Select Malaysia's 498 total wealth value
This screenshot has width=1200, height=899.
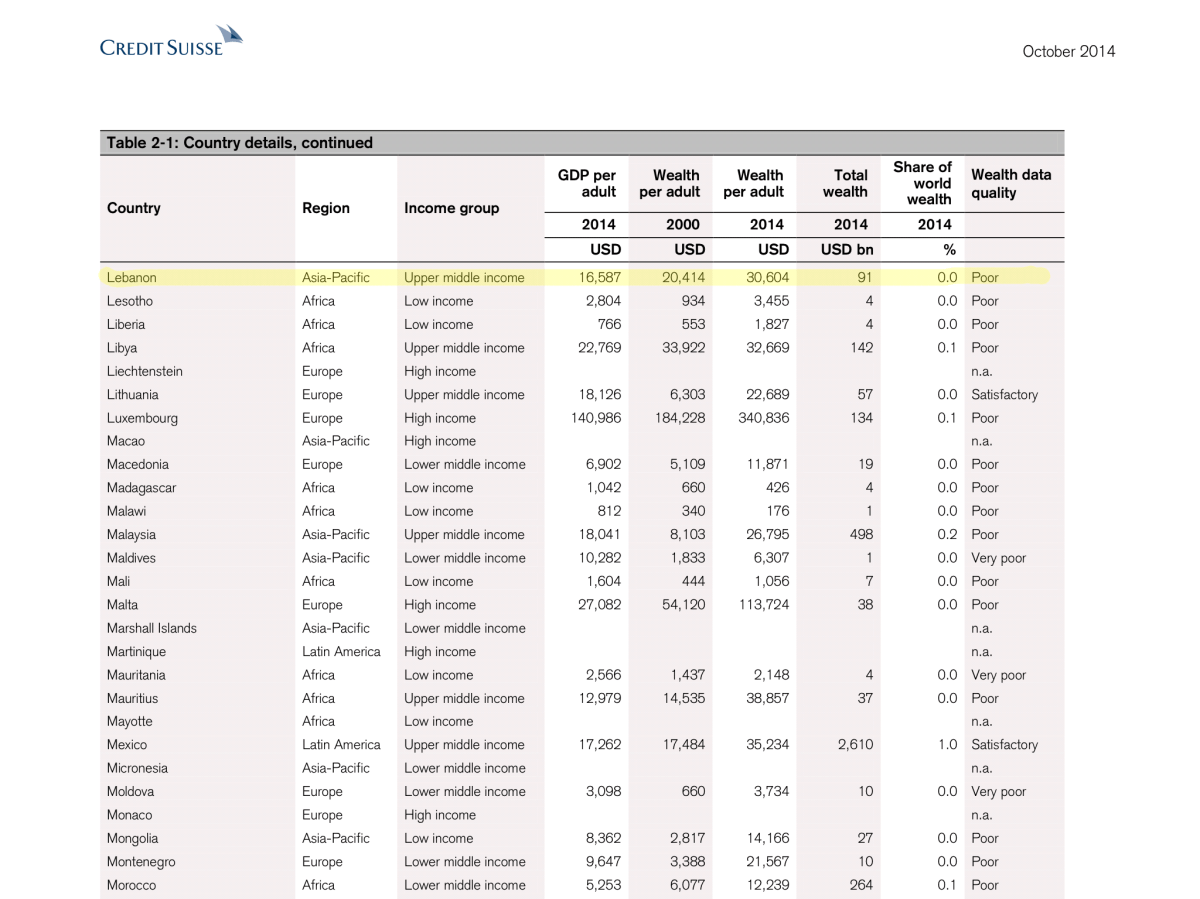[860, 535]
